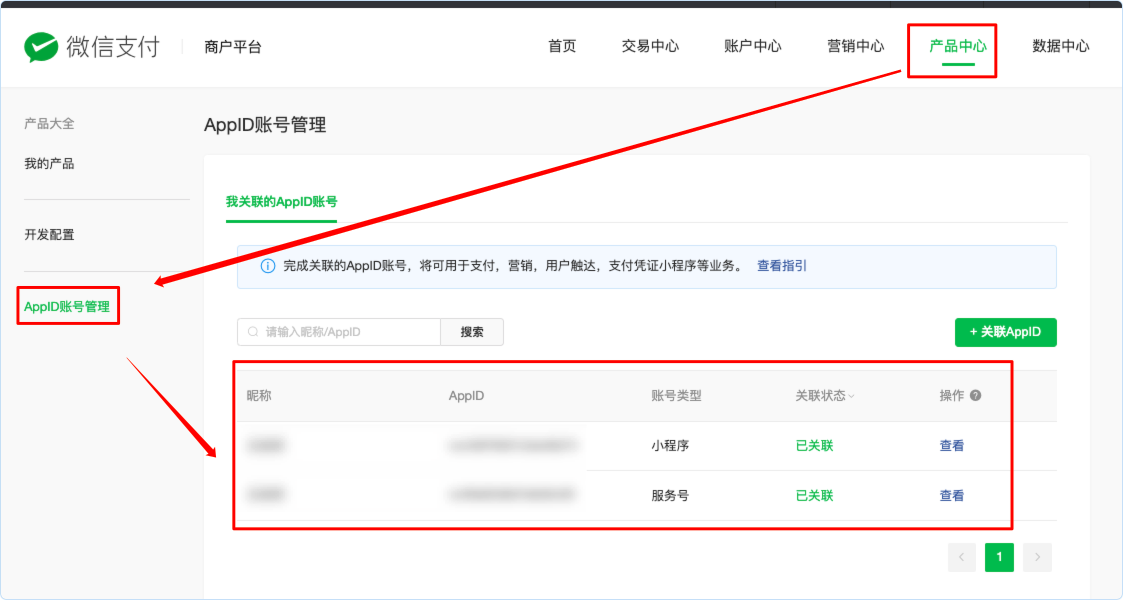Open the 首页 nav item
Screen dimensions: 1123x600
[562, 46]
